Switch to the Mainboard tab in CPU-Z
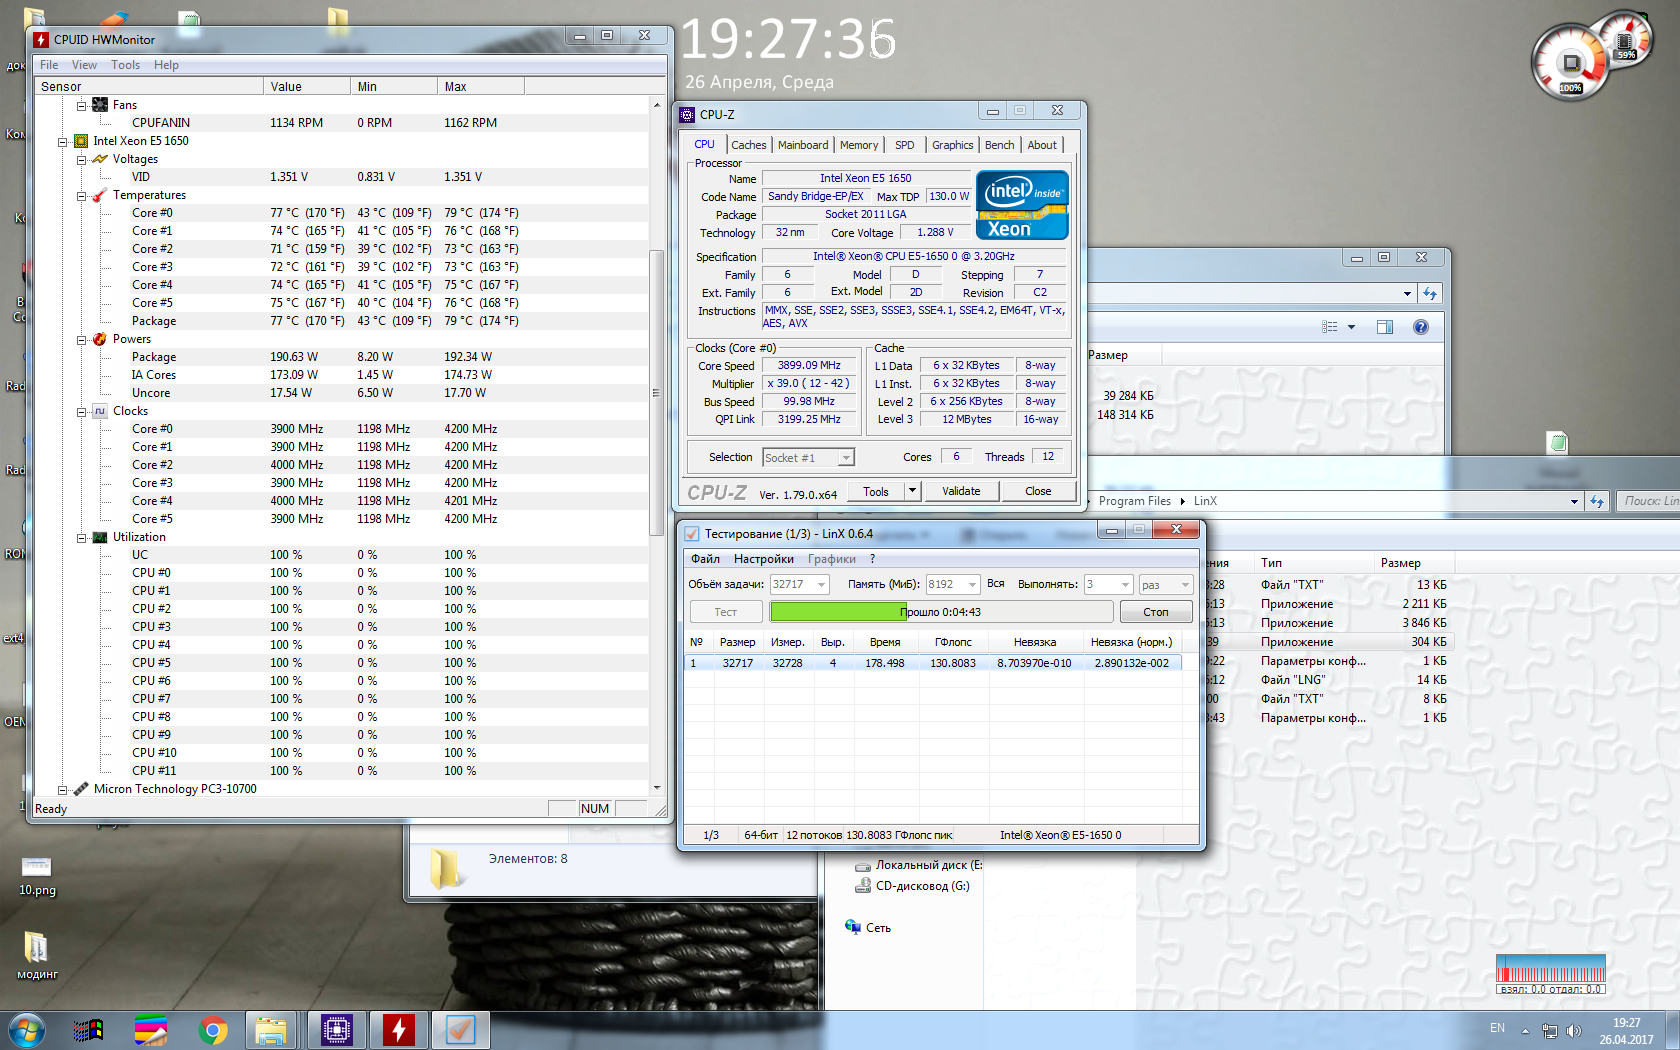The image size is (1680, 1050). tap(803, 145)
